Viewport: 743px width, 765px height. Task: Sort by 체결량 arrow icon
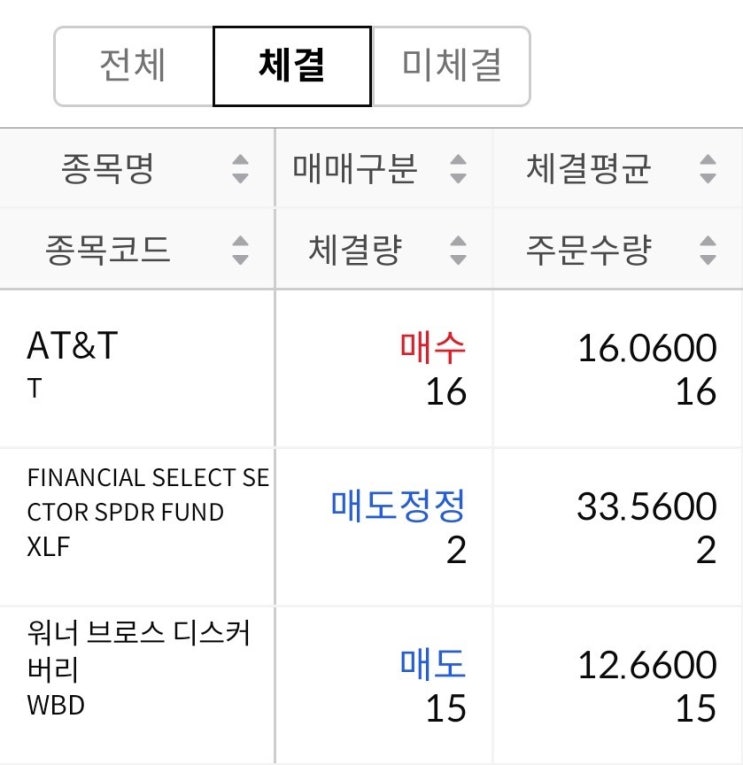click(458, 249)
